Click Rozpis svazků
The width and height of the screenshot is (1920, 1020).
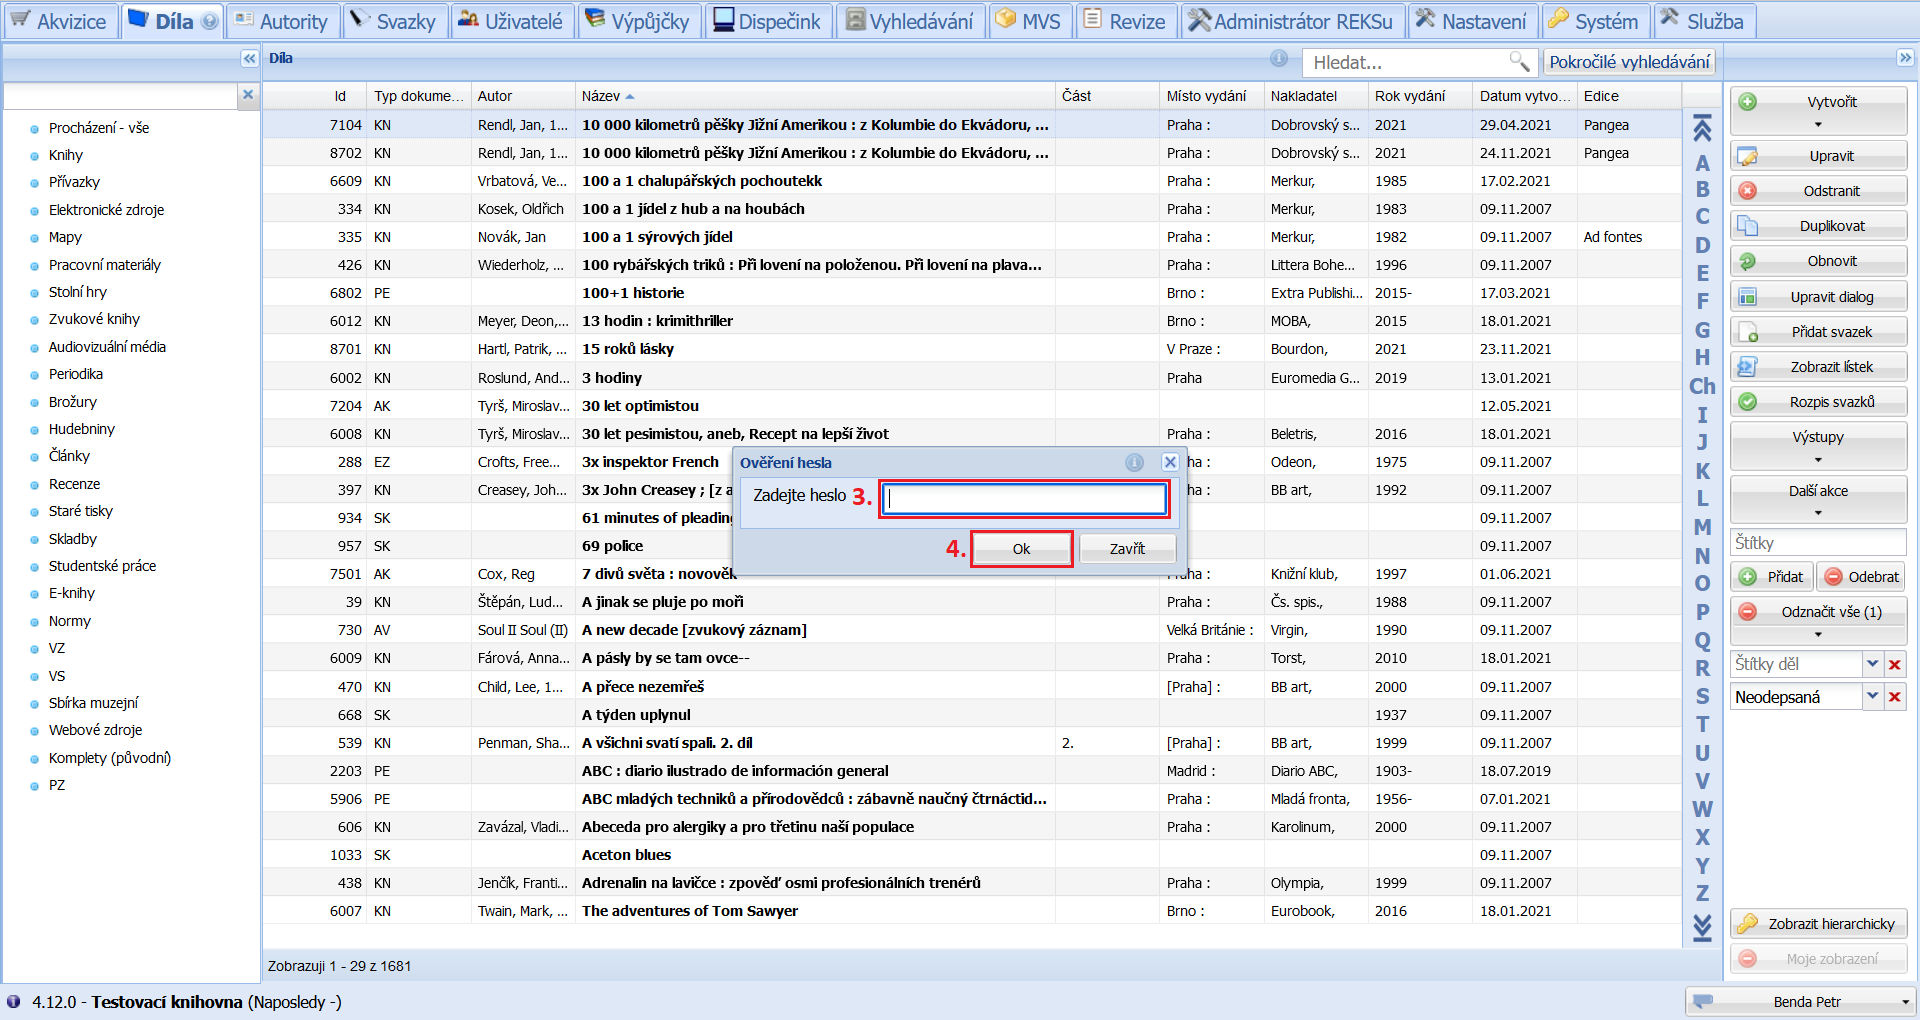coord(1818,402)
